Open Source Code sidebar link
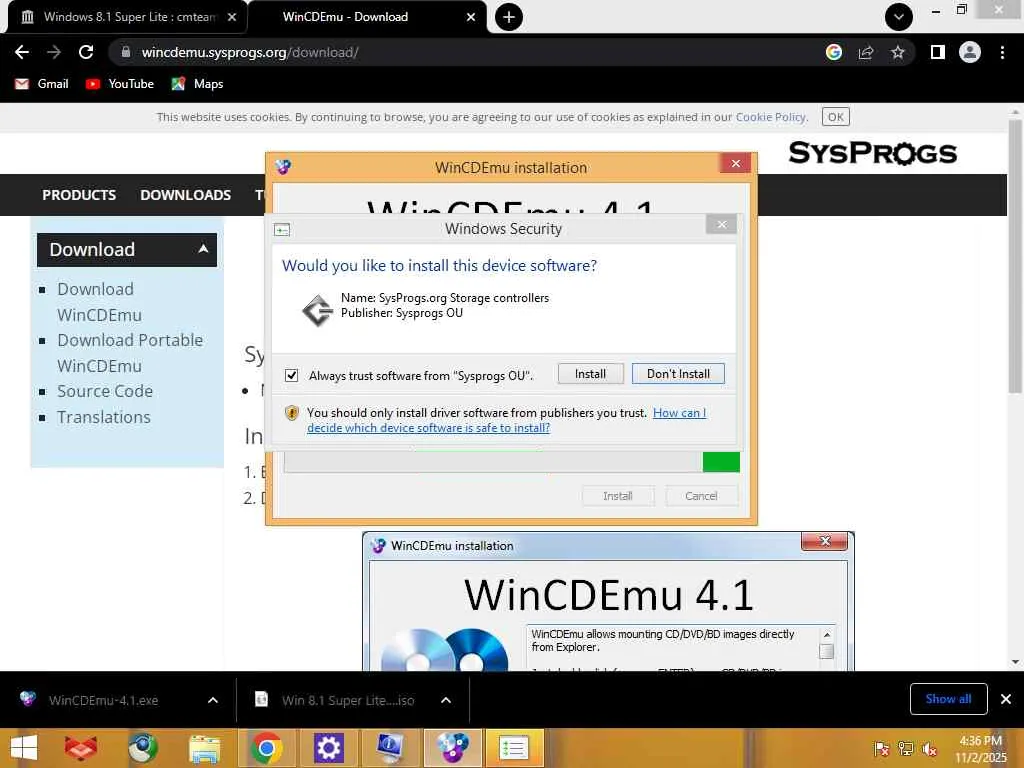This screenshot has height=768, width=1024. pyautogui.click(x=105, y=391)
